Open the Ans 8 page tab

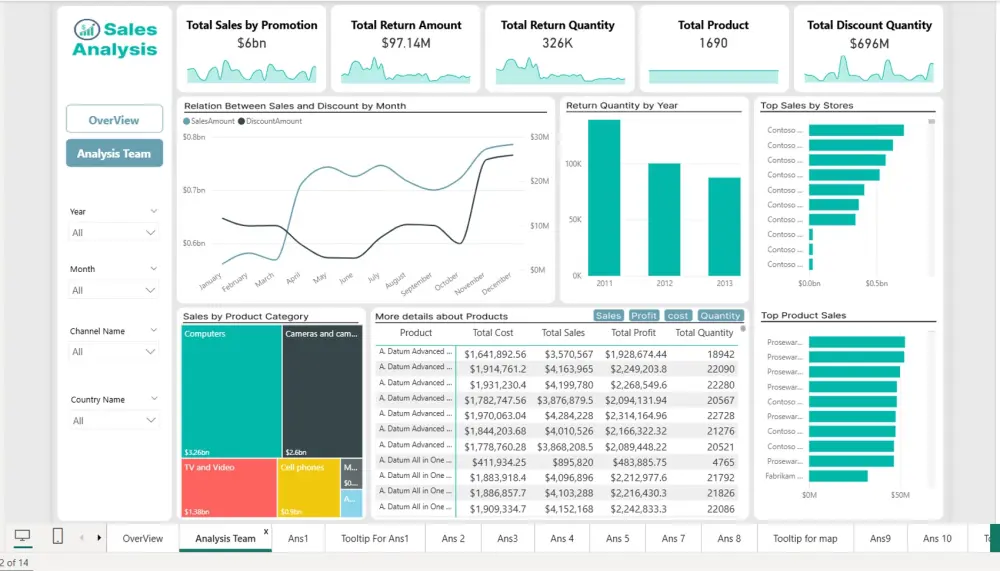pyautogui.click(x=729, y=538)
